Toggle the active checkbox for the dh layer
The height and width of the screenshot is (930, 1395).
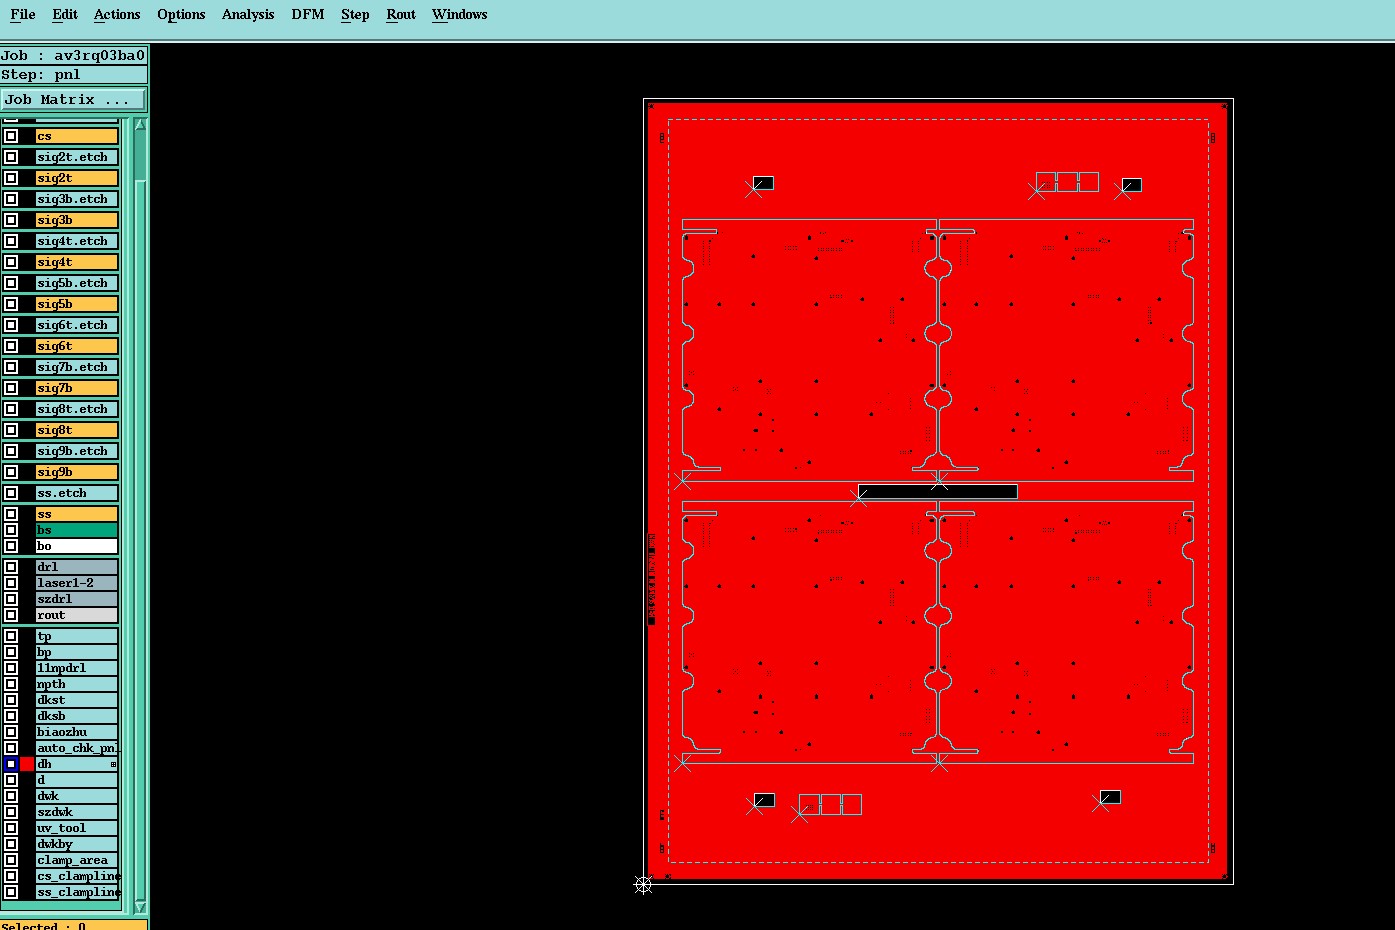tap(11, 764)
